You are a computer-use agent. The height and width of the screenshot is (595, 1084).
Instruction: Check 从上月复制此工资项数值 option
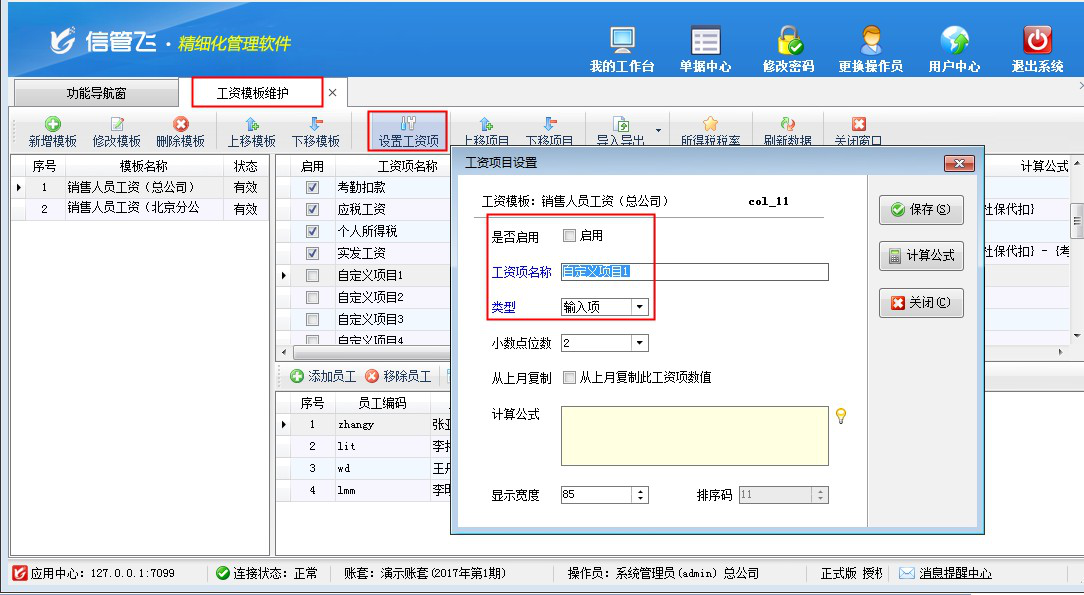tap(569, 378)
